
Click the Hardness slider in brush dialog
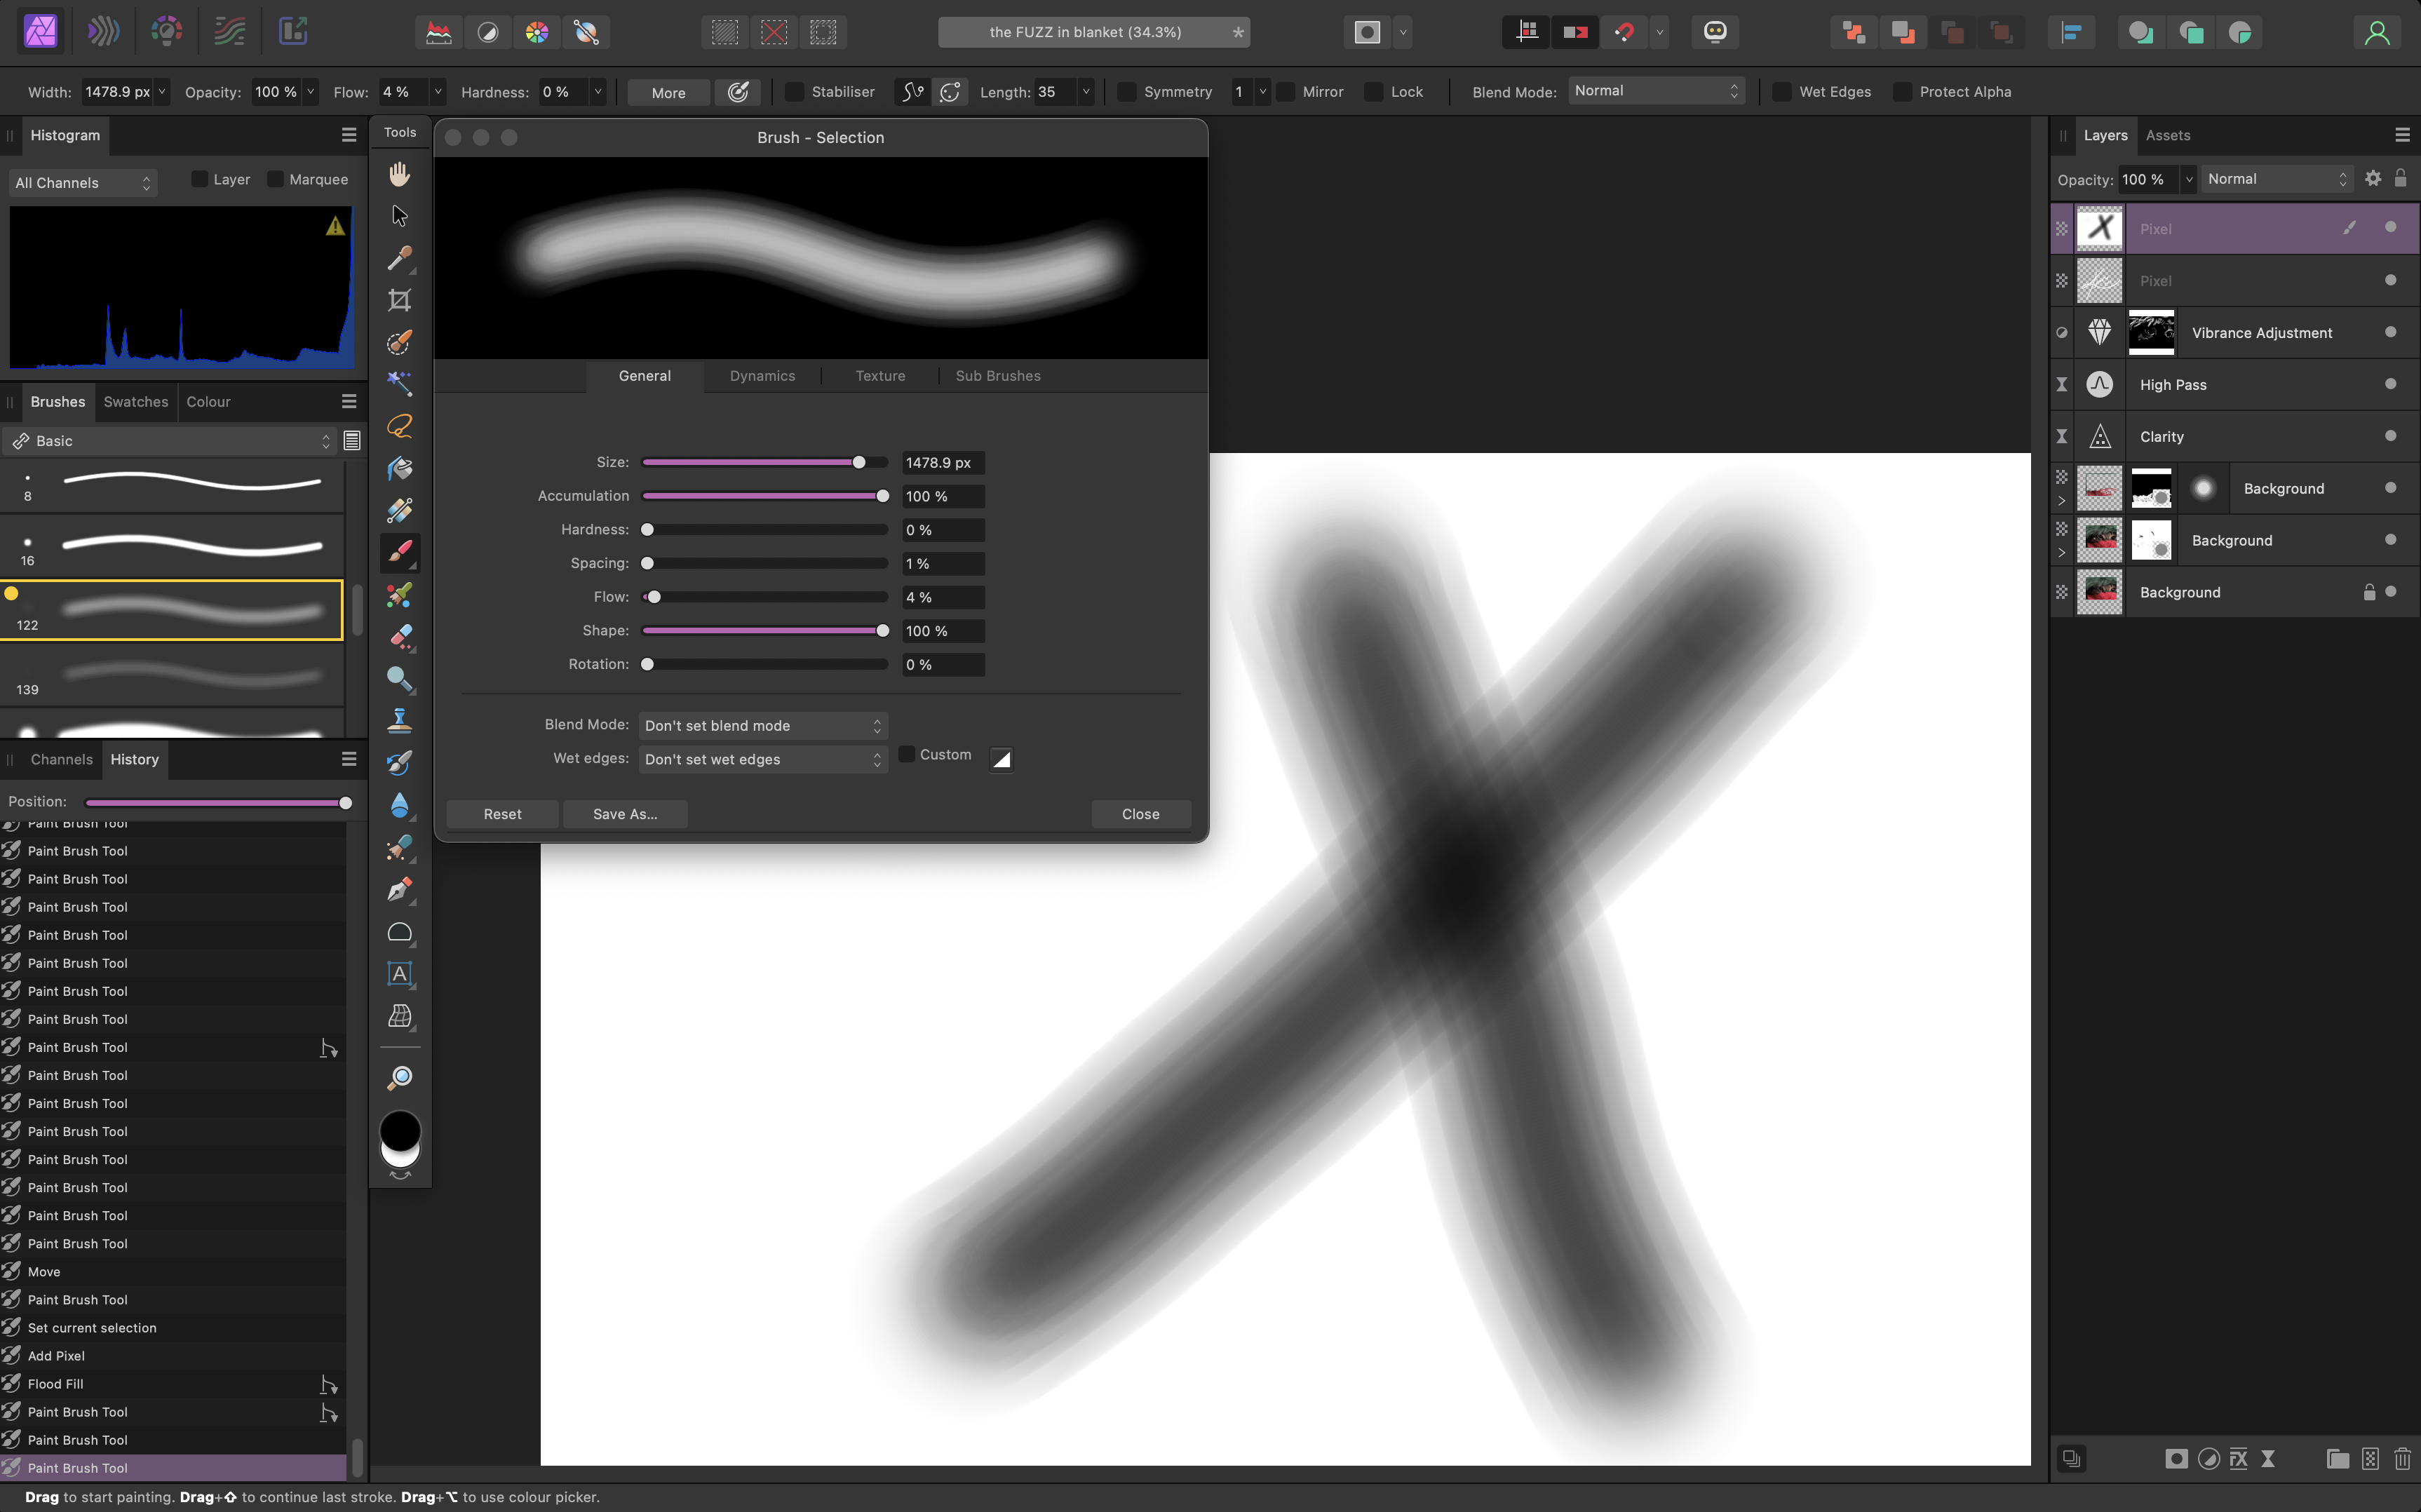[765, 530]
